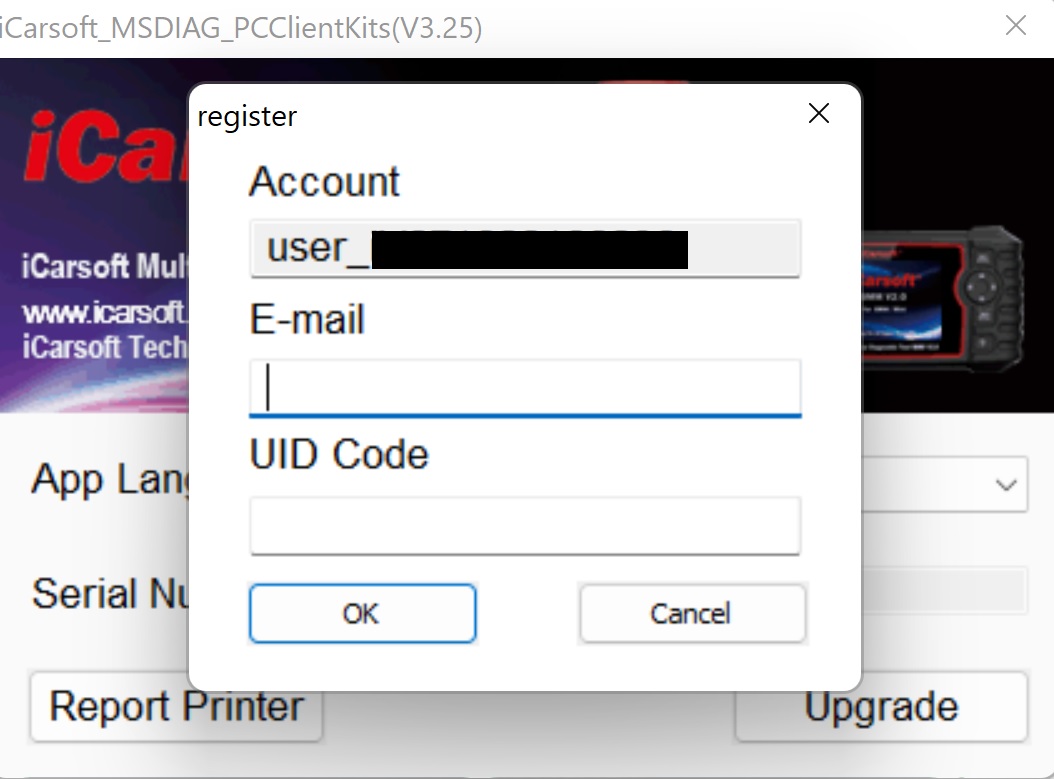The width and height of the screenshot is (1054, 779).
Task: Cancel the register dialog
Action: 692,613
